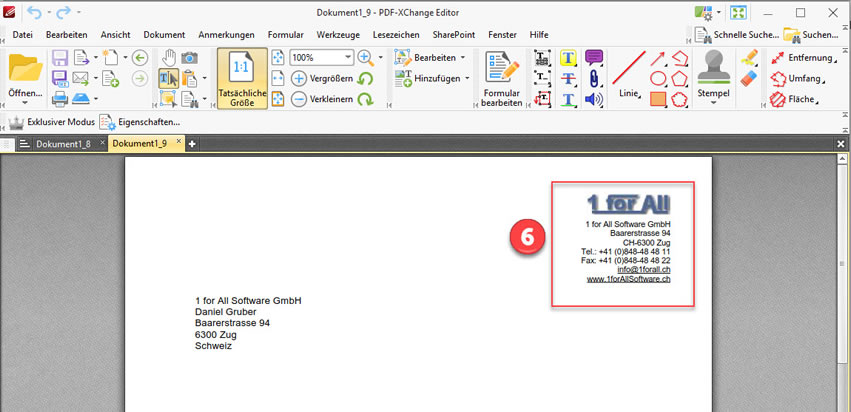This screenshot has height=412, width=851.
Task: Open the Datei menu
Action: [x=22, y=35]
